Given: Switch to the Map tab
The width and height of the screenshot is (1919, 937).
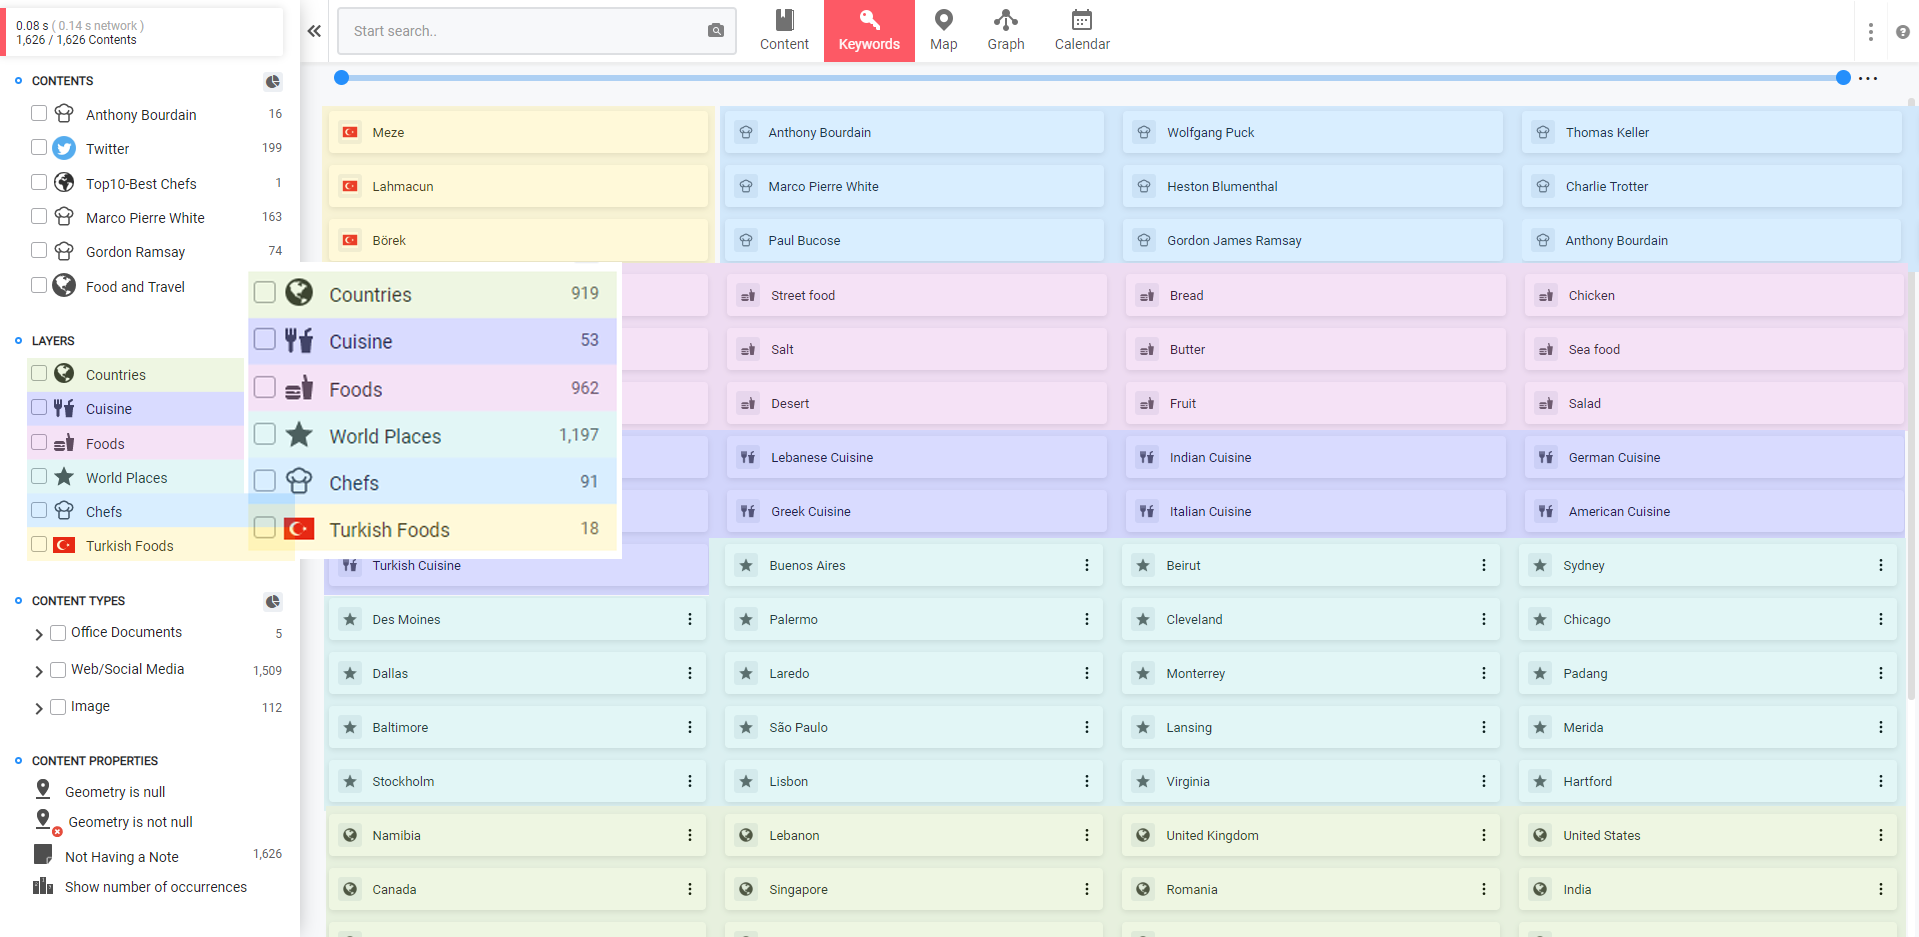Looking at the screenshot, I should click(943, 31).
